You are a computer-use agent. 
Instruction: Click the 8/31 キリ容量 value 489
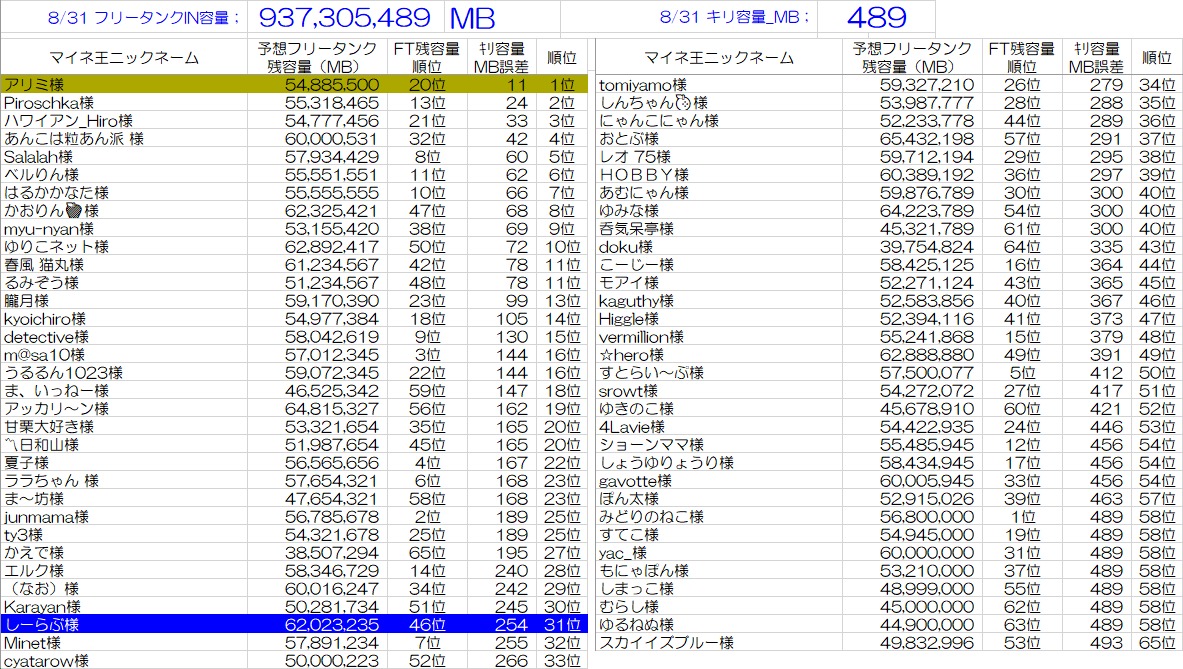pos(875,17)
